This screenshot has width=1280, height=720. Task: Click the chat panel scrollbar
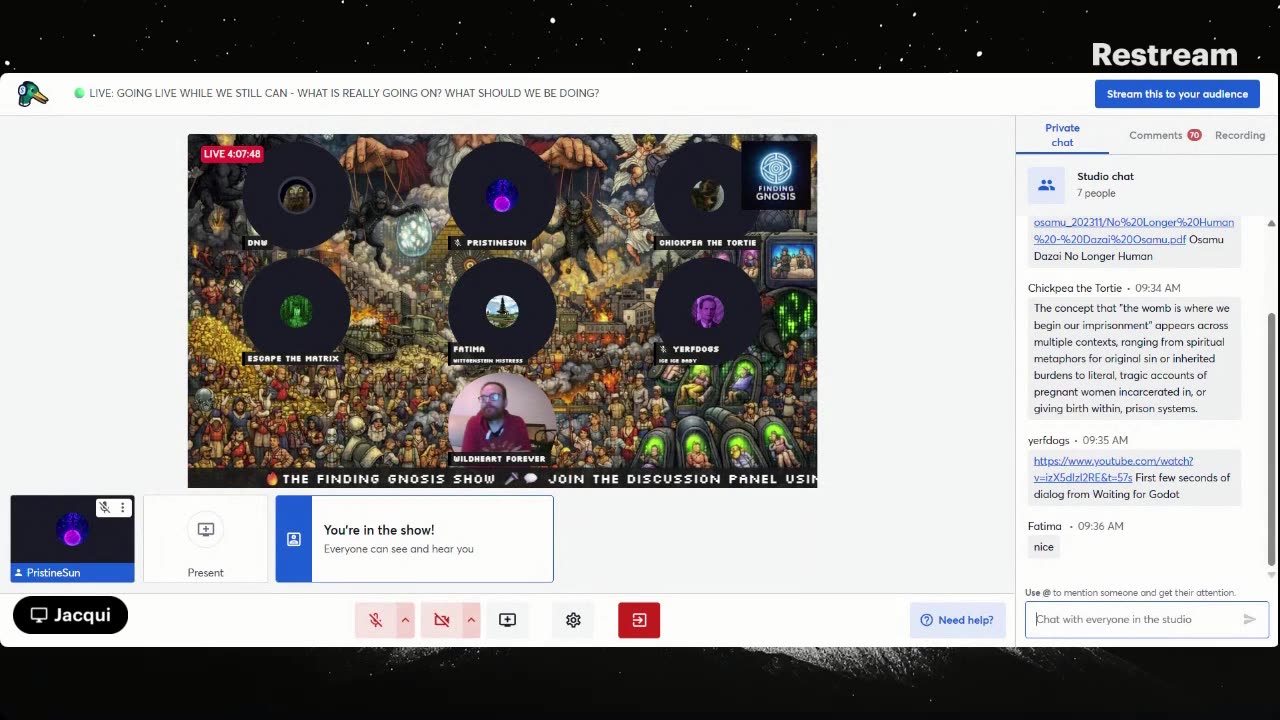(1272, 440)
